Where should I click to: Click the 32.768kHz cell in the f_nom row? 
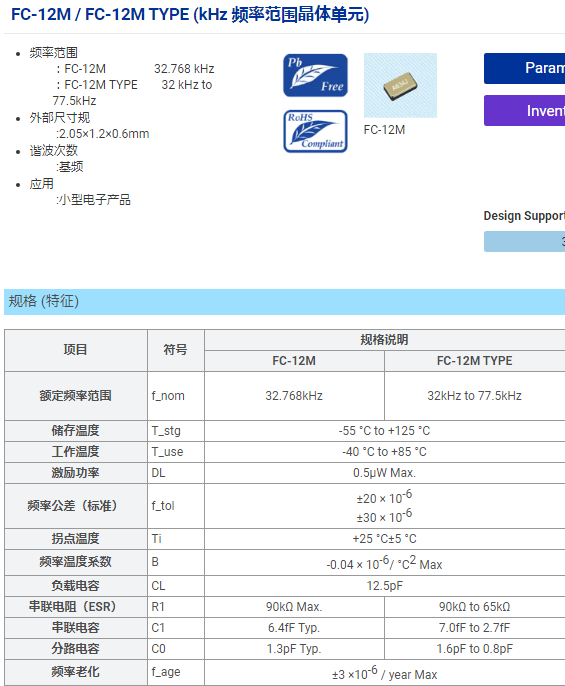tap(294, 396)
